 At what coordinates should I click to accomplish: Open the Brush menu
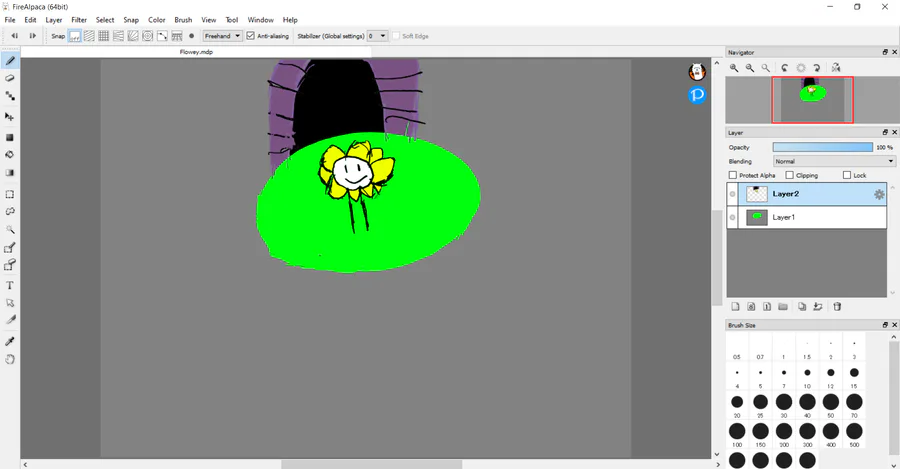(183, 20)
